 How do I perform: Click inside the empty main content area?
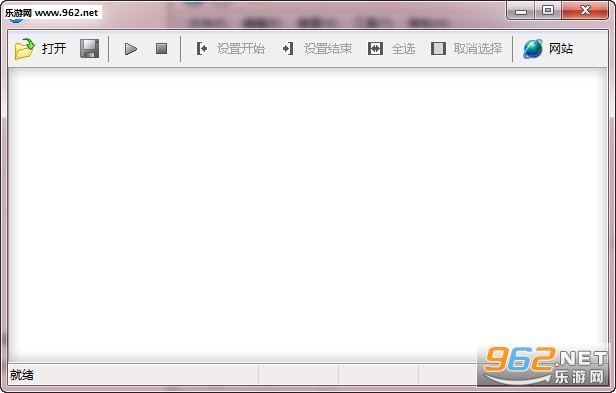point(308,214)
